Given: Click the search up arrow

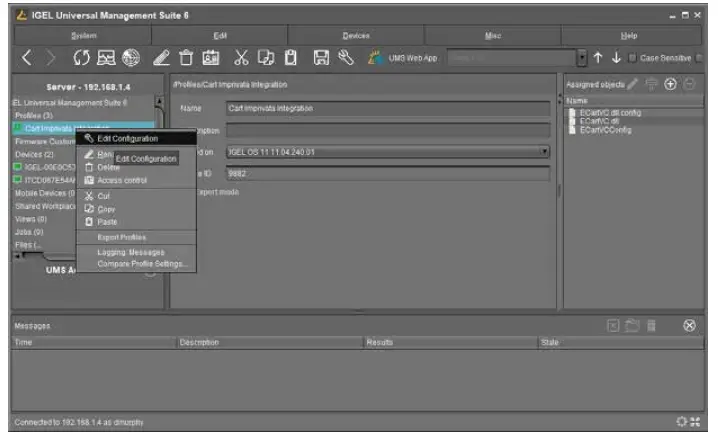Looking at the screenshot, I should coord(598,58).
